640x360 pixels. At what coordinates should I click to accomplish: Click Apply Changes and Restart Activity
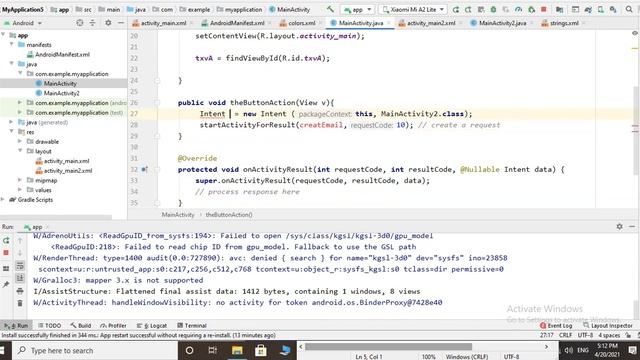[468, 9]
